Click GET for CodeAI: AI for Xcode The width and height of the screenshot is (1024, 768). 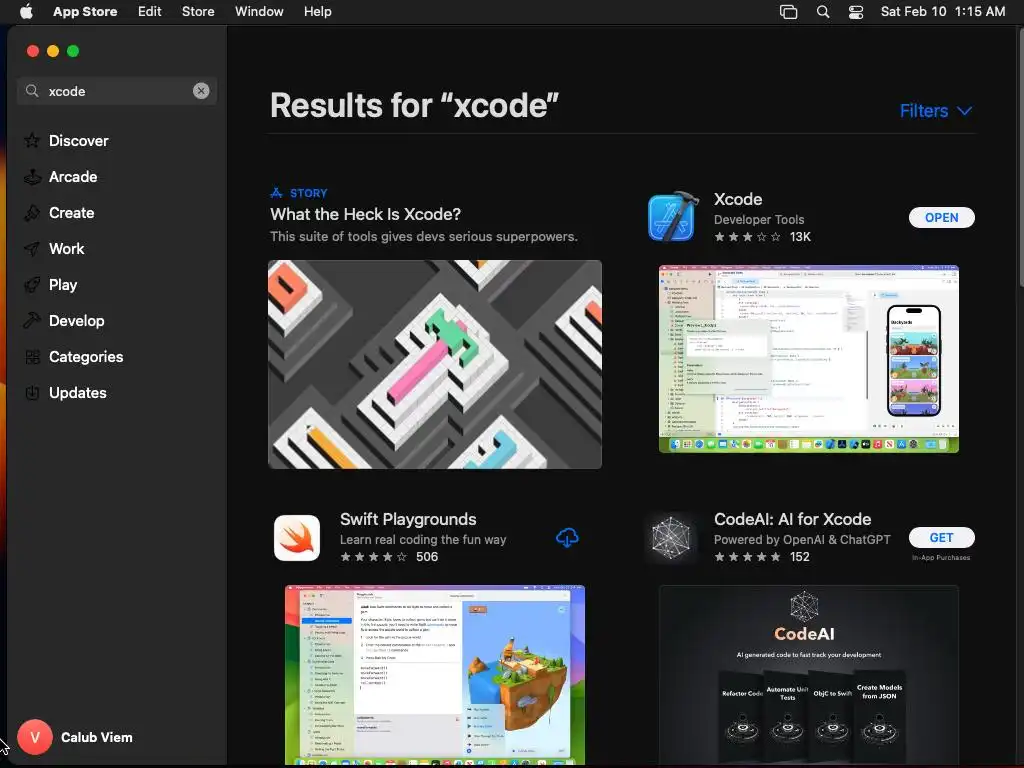(x=941, y=537)
